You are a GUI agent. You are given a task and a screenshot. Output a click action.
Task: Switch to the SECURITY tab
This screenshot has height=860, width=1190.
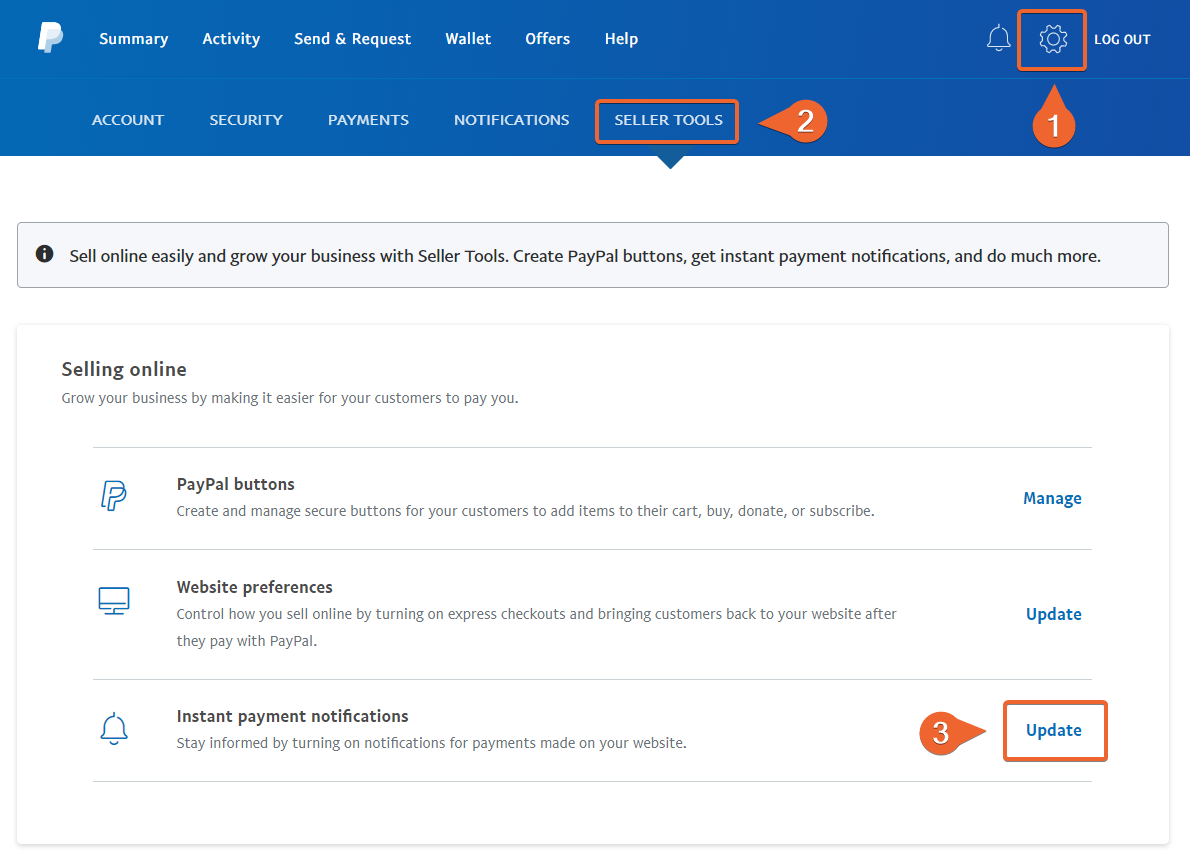click(246, 120)
